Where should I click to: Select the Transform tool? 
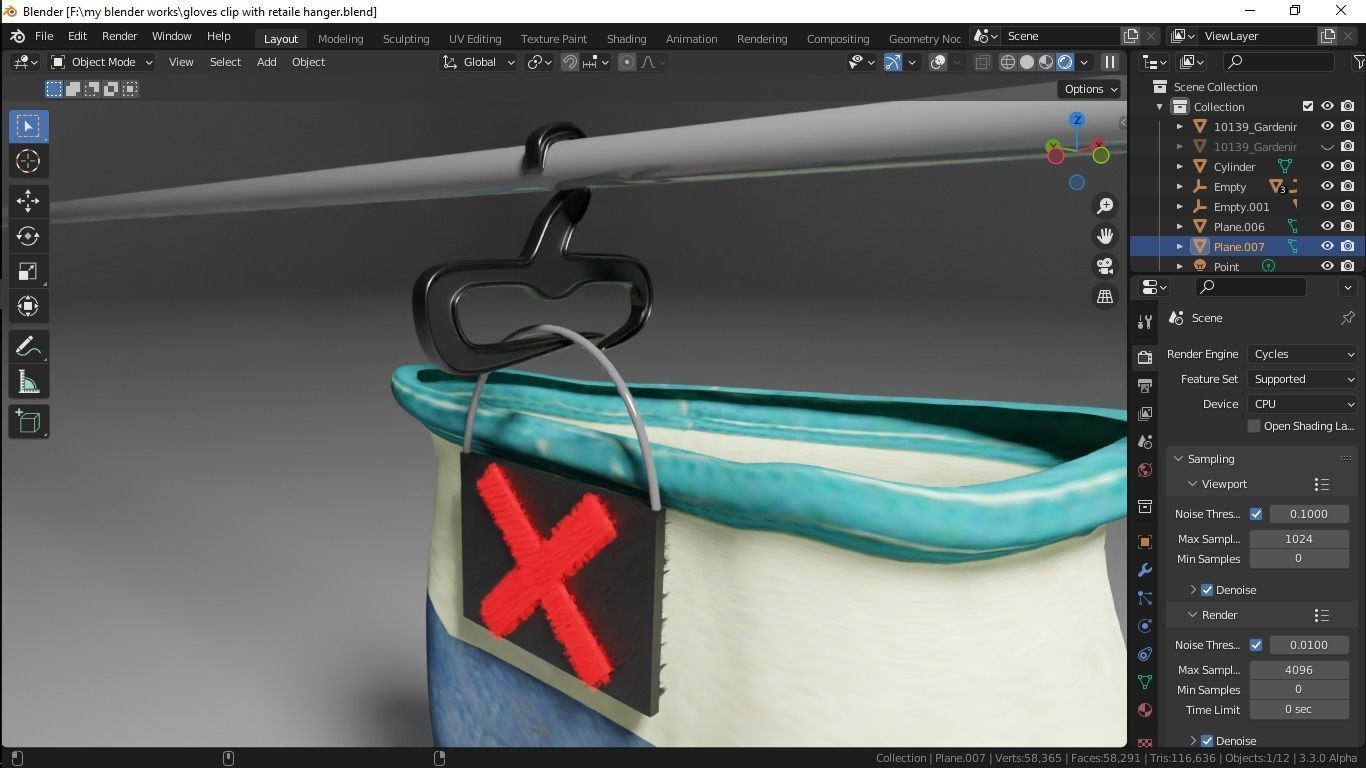pyautogui.click(x=28, y=306)
